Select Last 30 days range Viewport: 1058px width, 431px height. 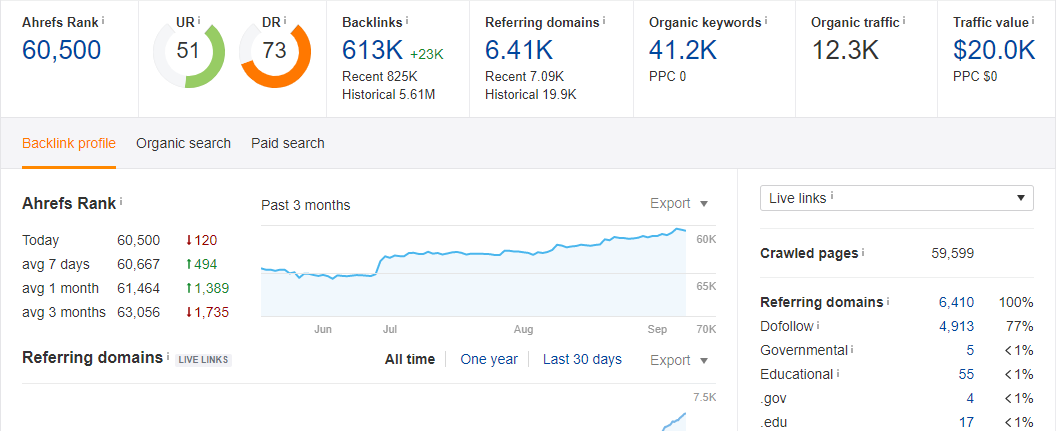pyautogui.click(x=582, y=360)
